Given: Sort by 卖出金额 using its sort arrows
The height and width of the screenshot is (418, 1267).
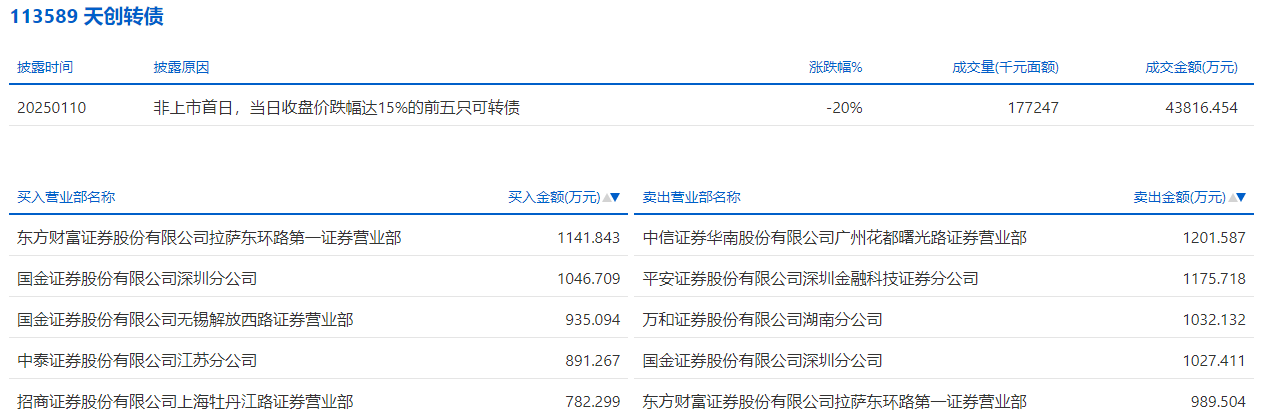Looking at the screenshot, I should 1237,198.
